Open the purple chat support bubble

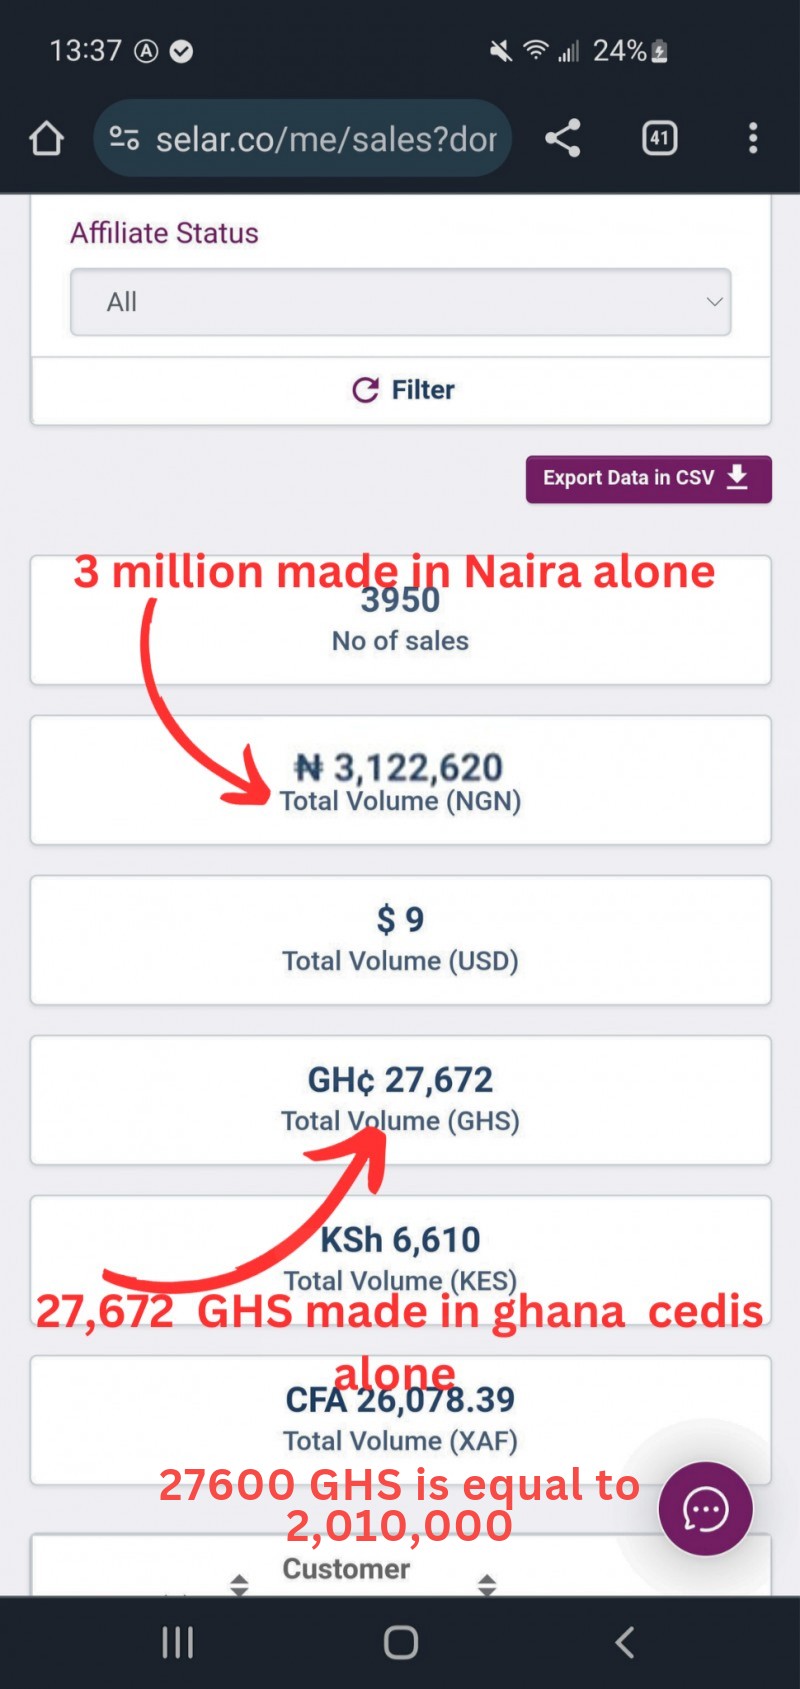coord(705,1509)
